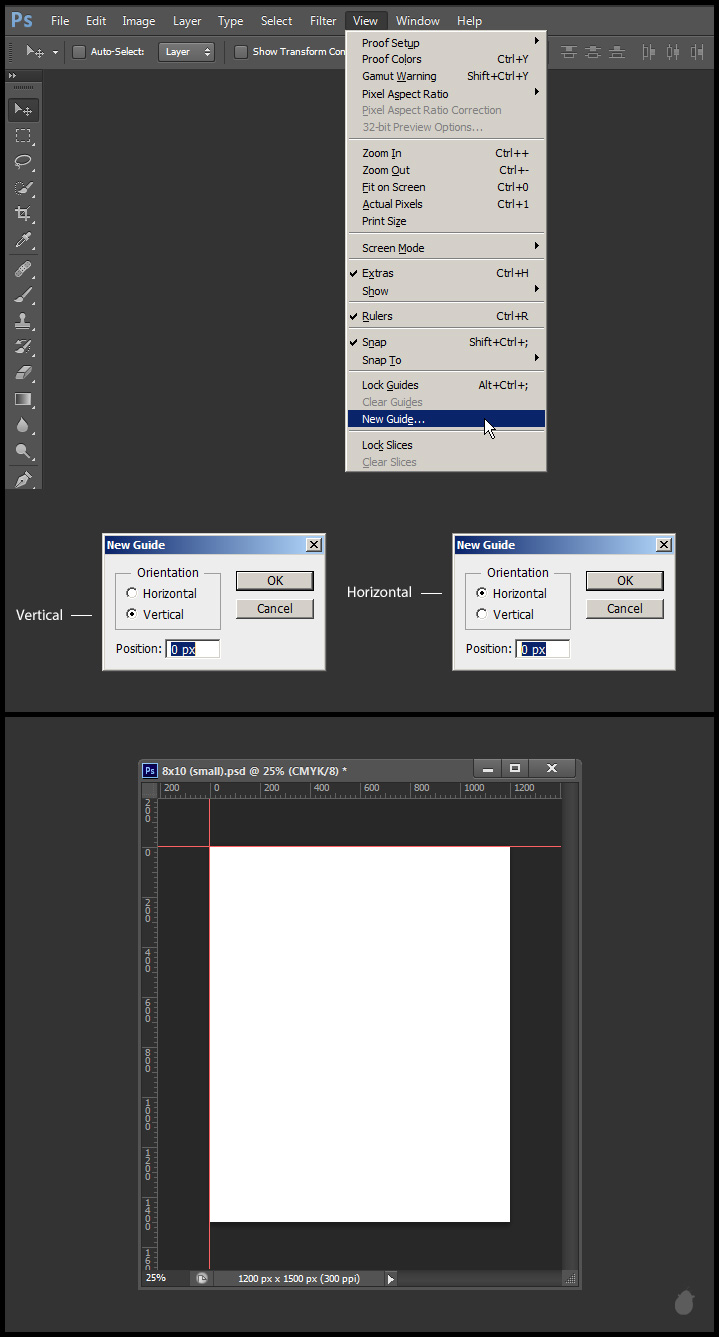Image resolution: width=719 pixels, height=1337 pixels.
Task: Select the Crop tool
Action: [x=23, y=214]
